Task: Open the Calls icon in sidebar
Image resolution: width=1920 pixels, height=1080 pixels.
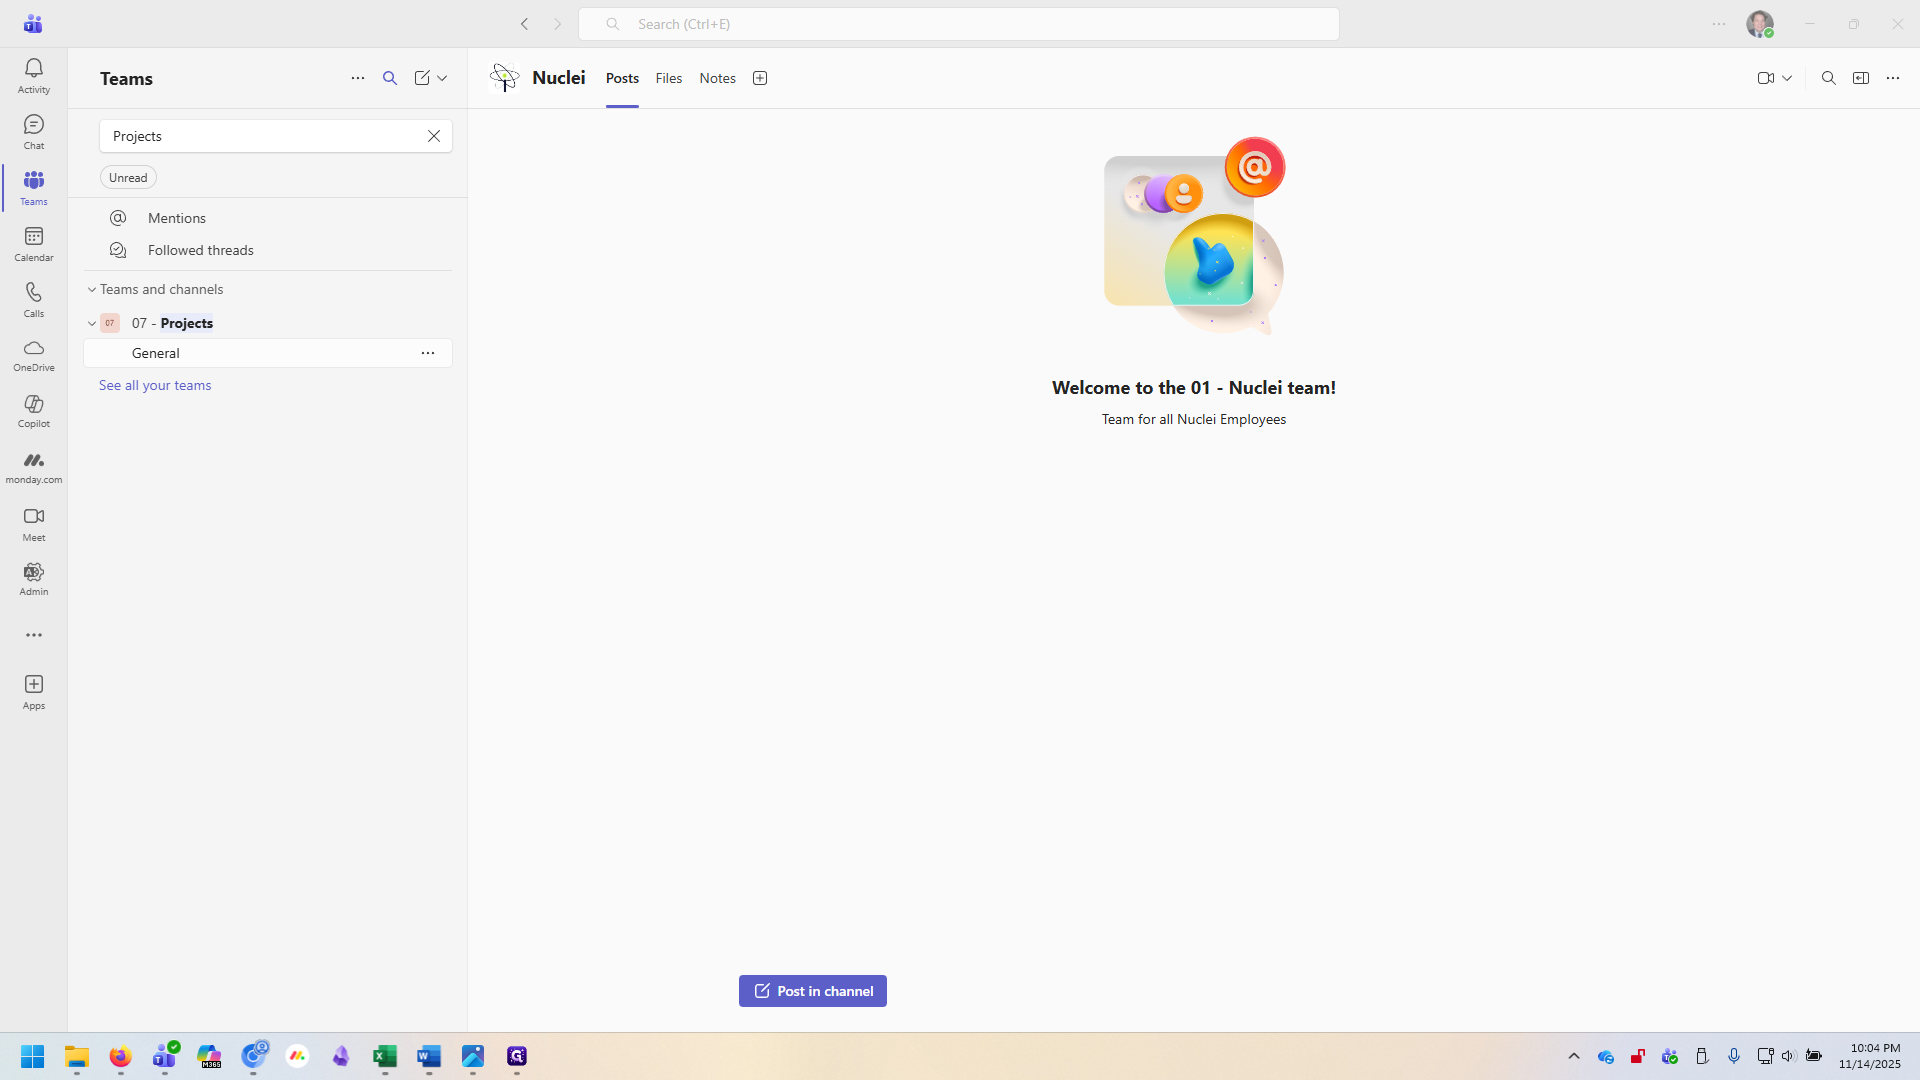Action: [x=33, y=299]
